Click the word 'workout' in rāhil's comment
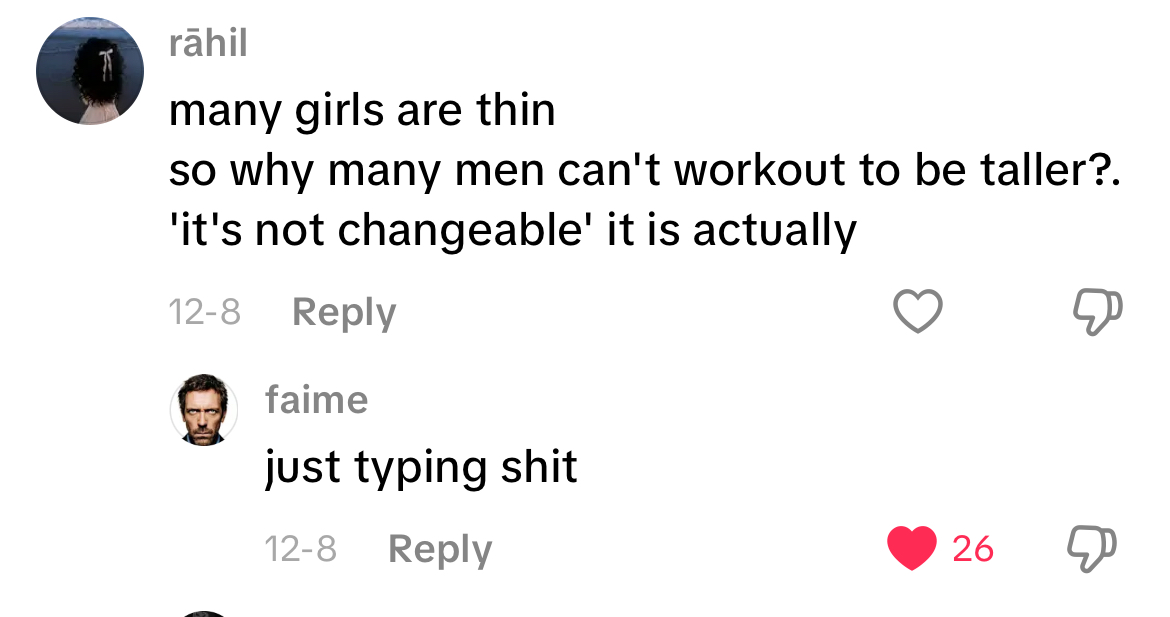 click(761, 169)
